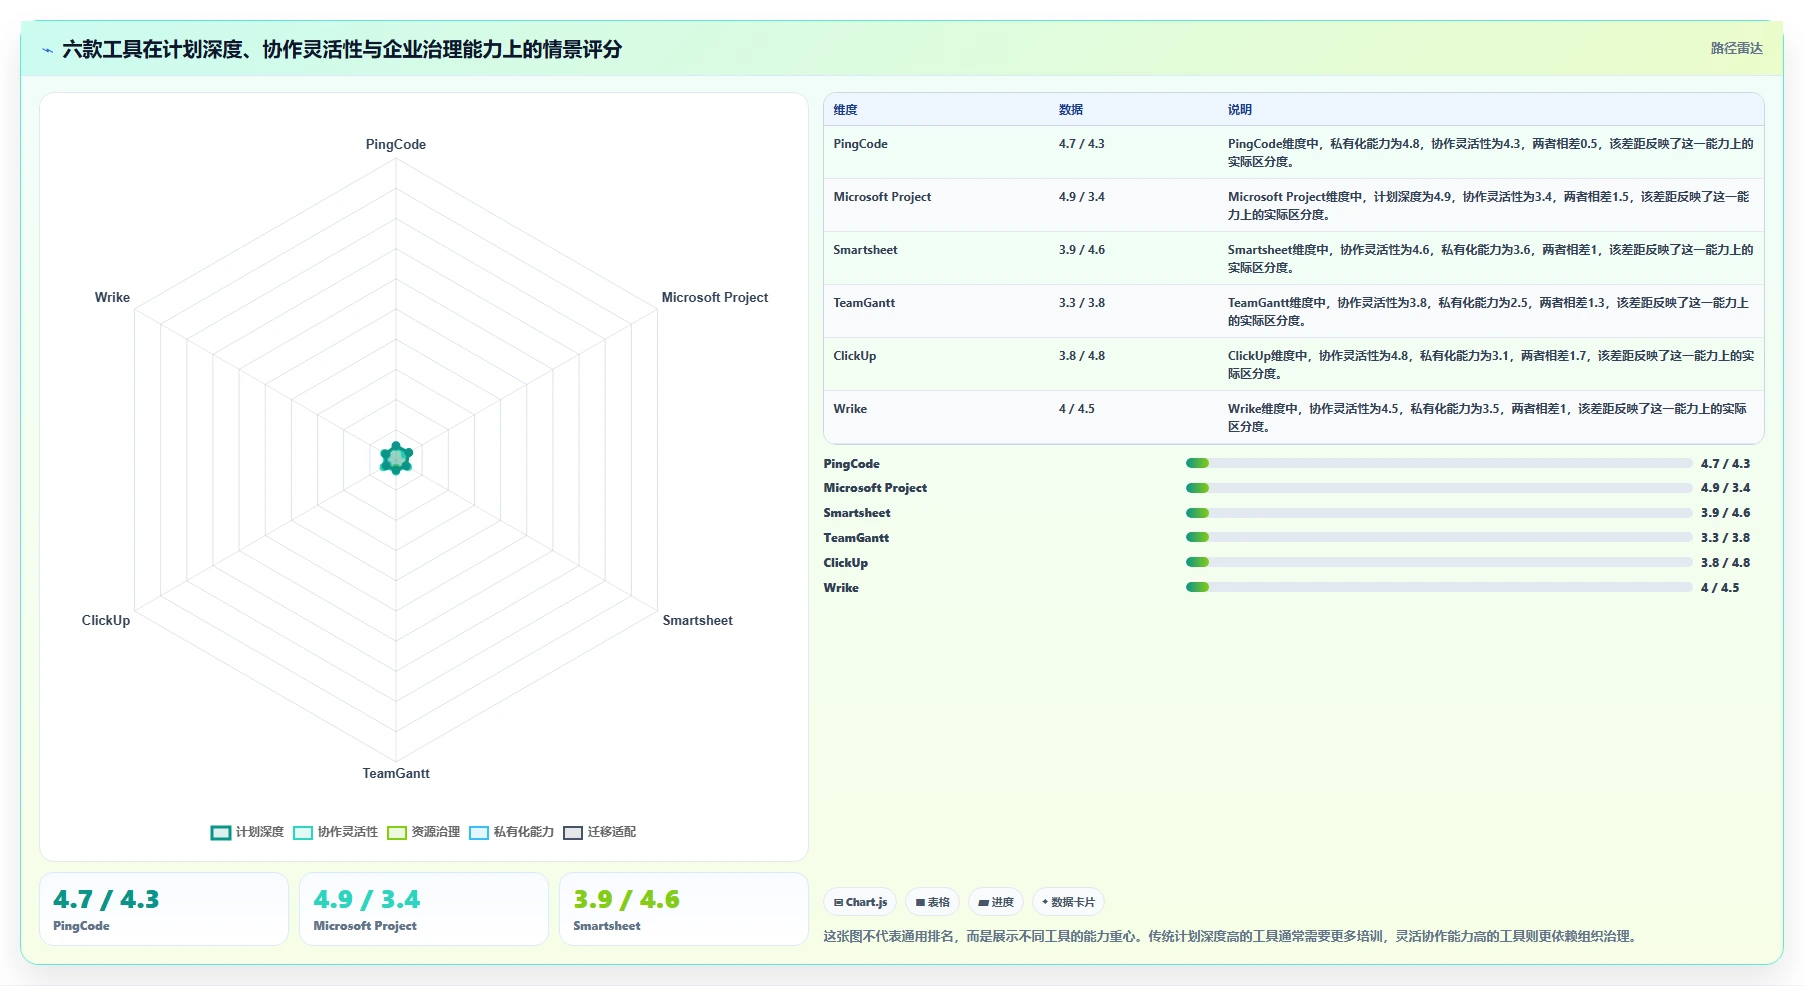
Task: Click the Smartsheet axis label on the radar
Action: coord(698,620)
